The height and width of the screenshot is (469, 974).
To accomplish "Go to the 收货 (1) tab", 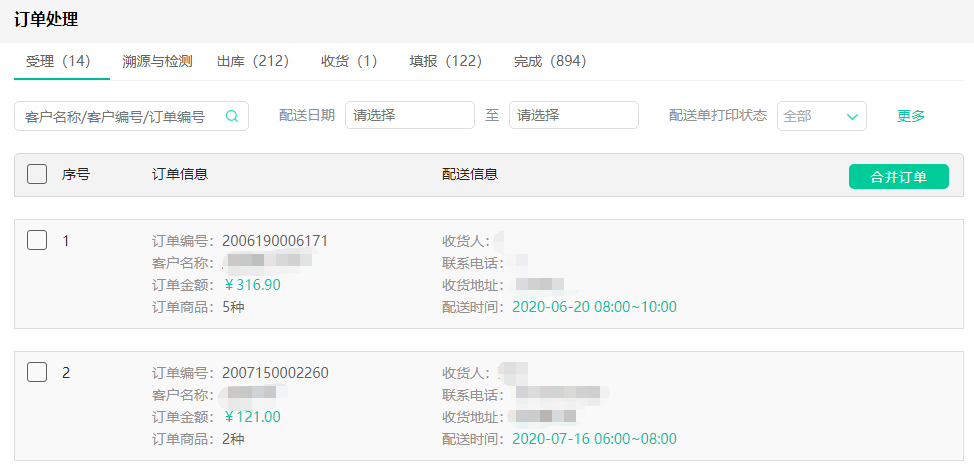I will tap(351, 62).
